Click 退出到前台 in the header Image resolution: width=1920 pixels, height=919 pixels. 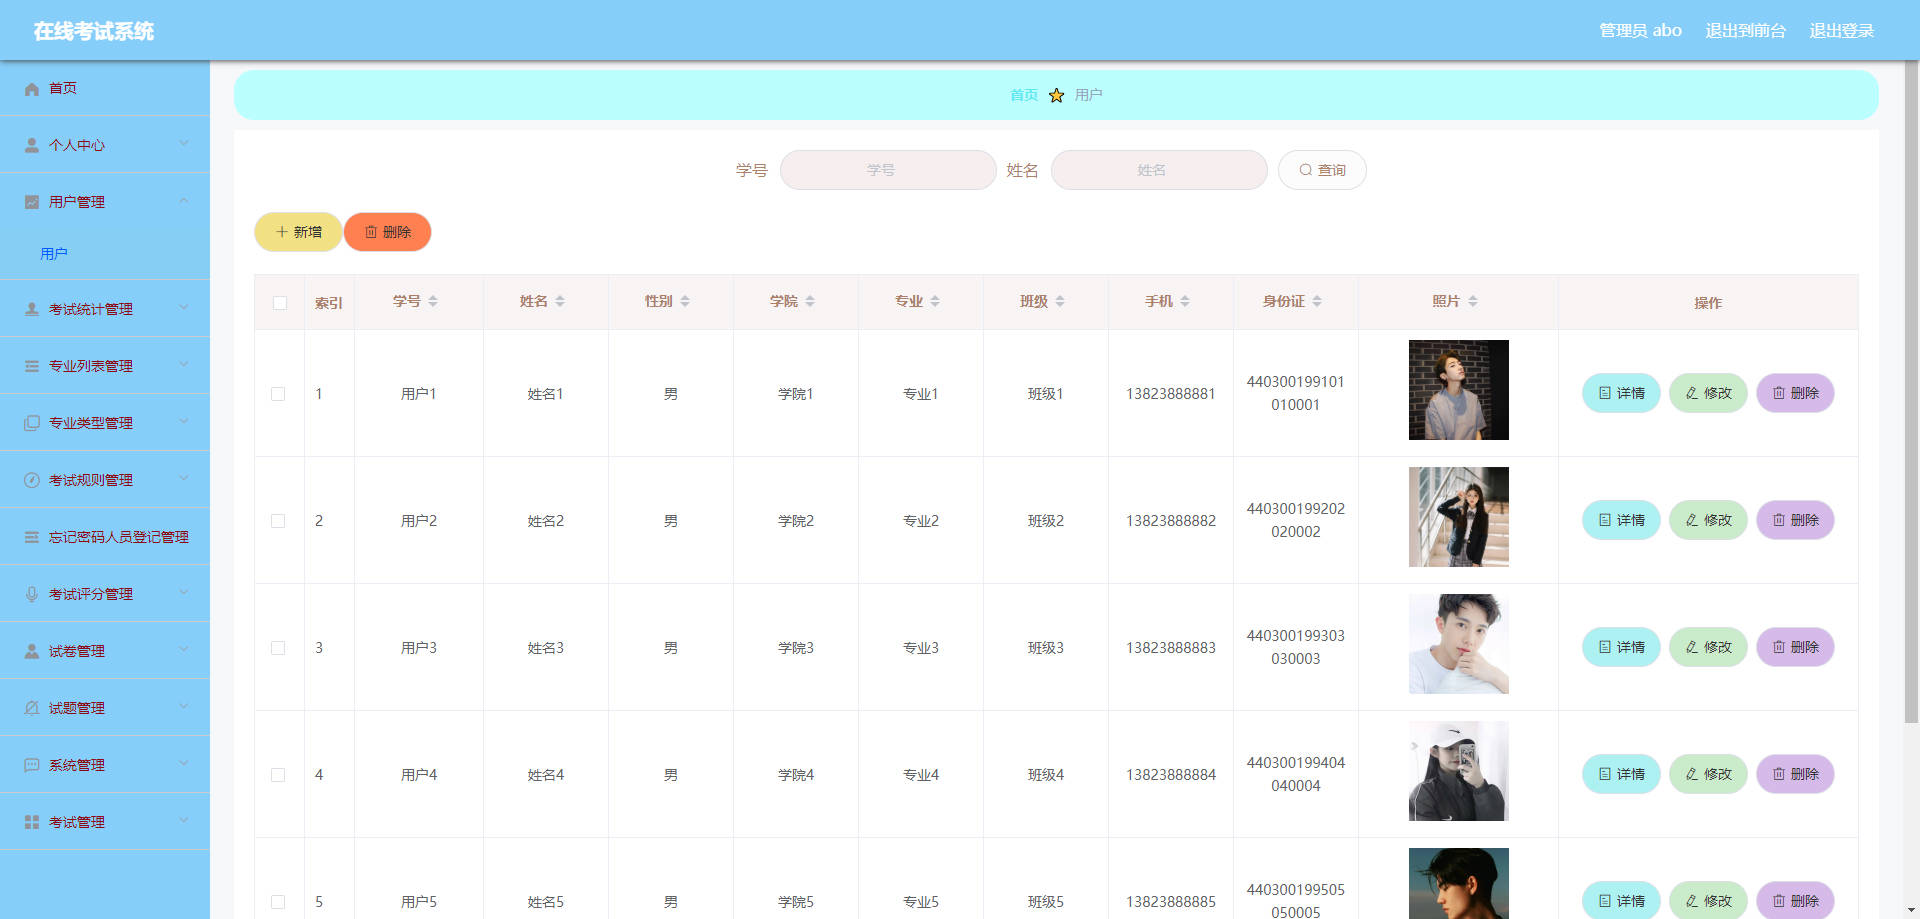(1745, 31)
